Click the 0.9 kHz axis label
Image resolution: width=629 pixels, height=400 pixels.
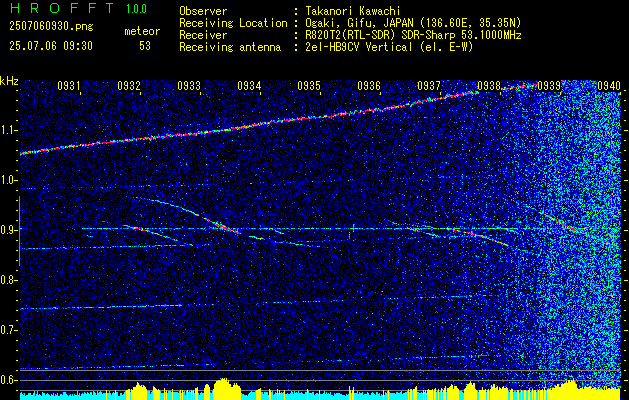(9, 230)
